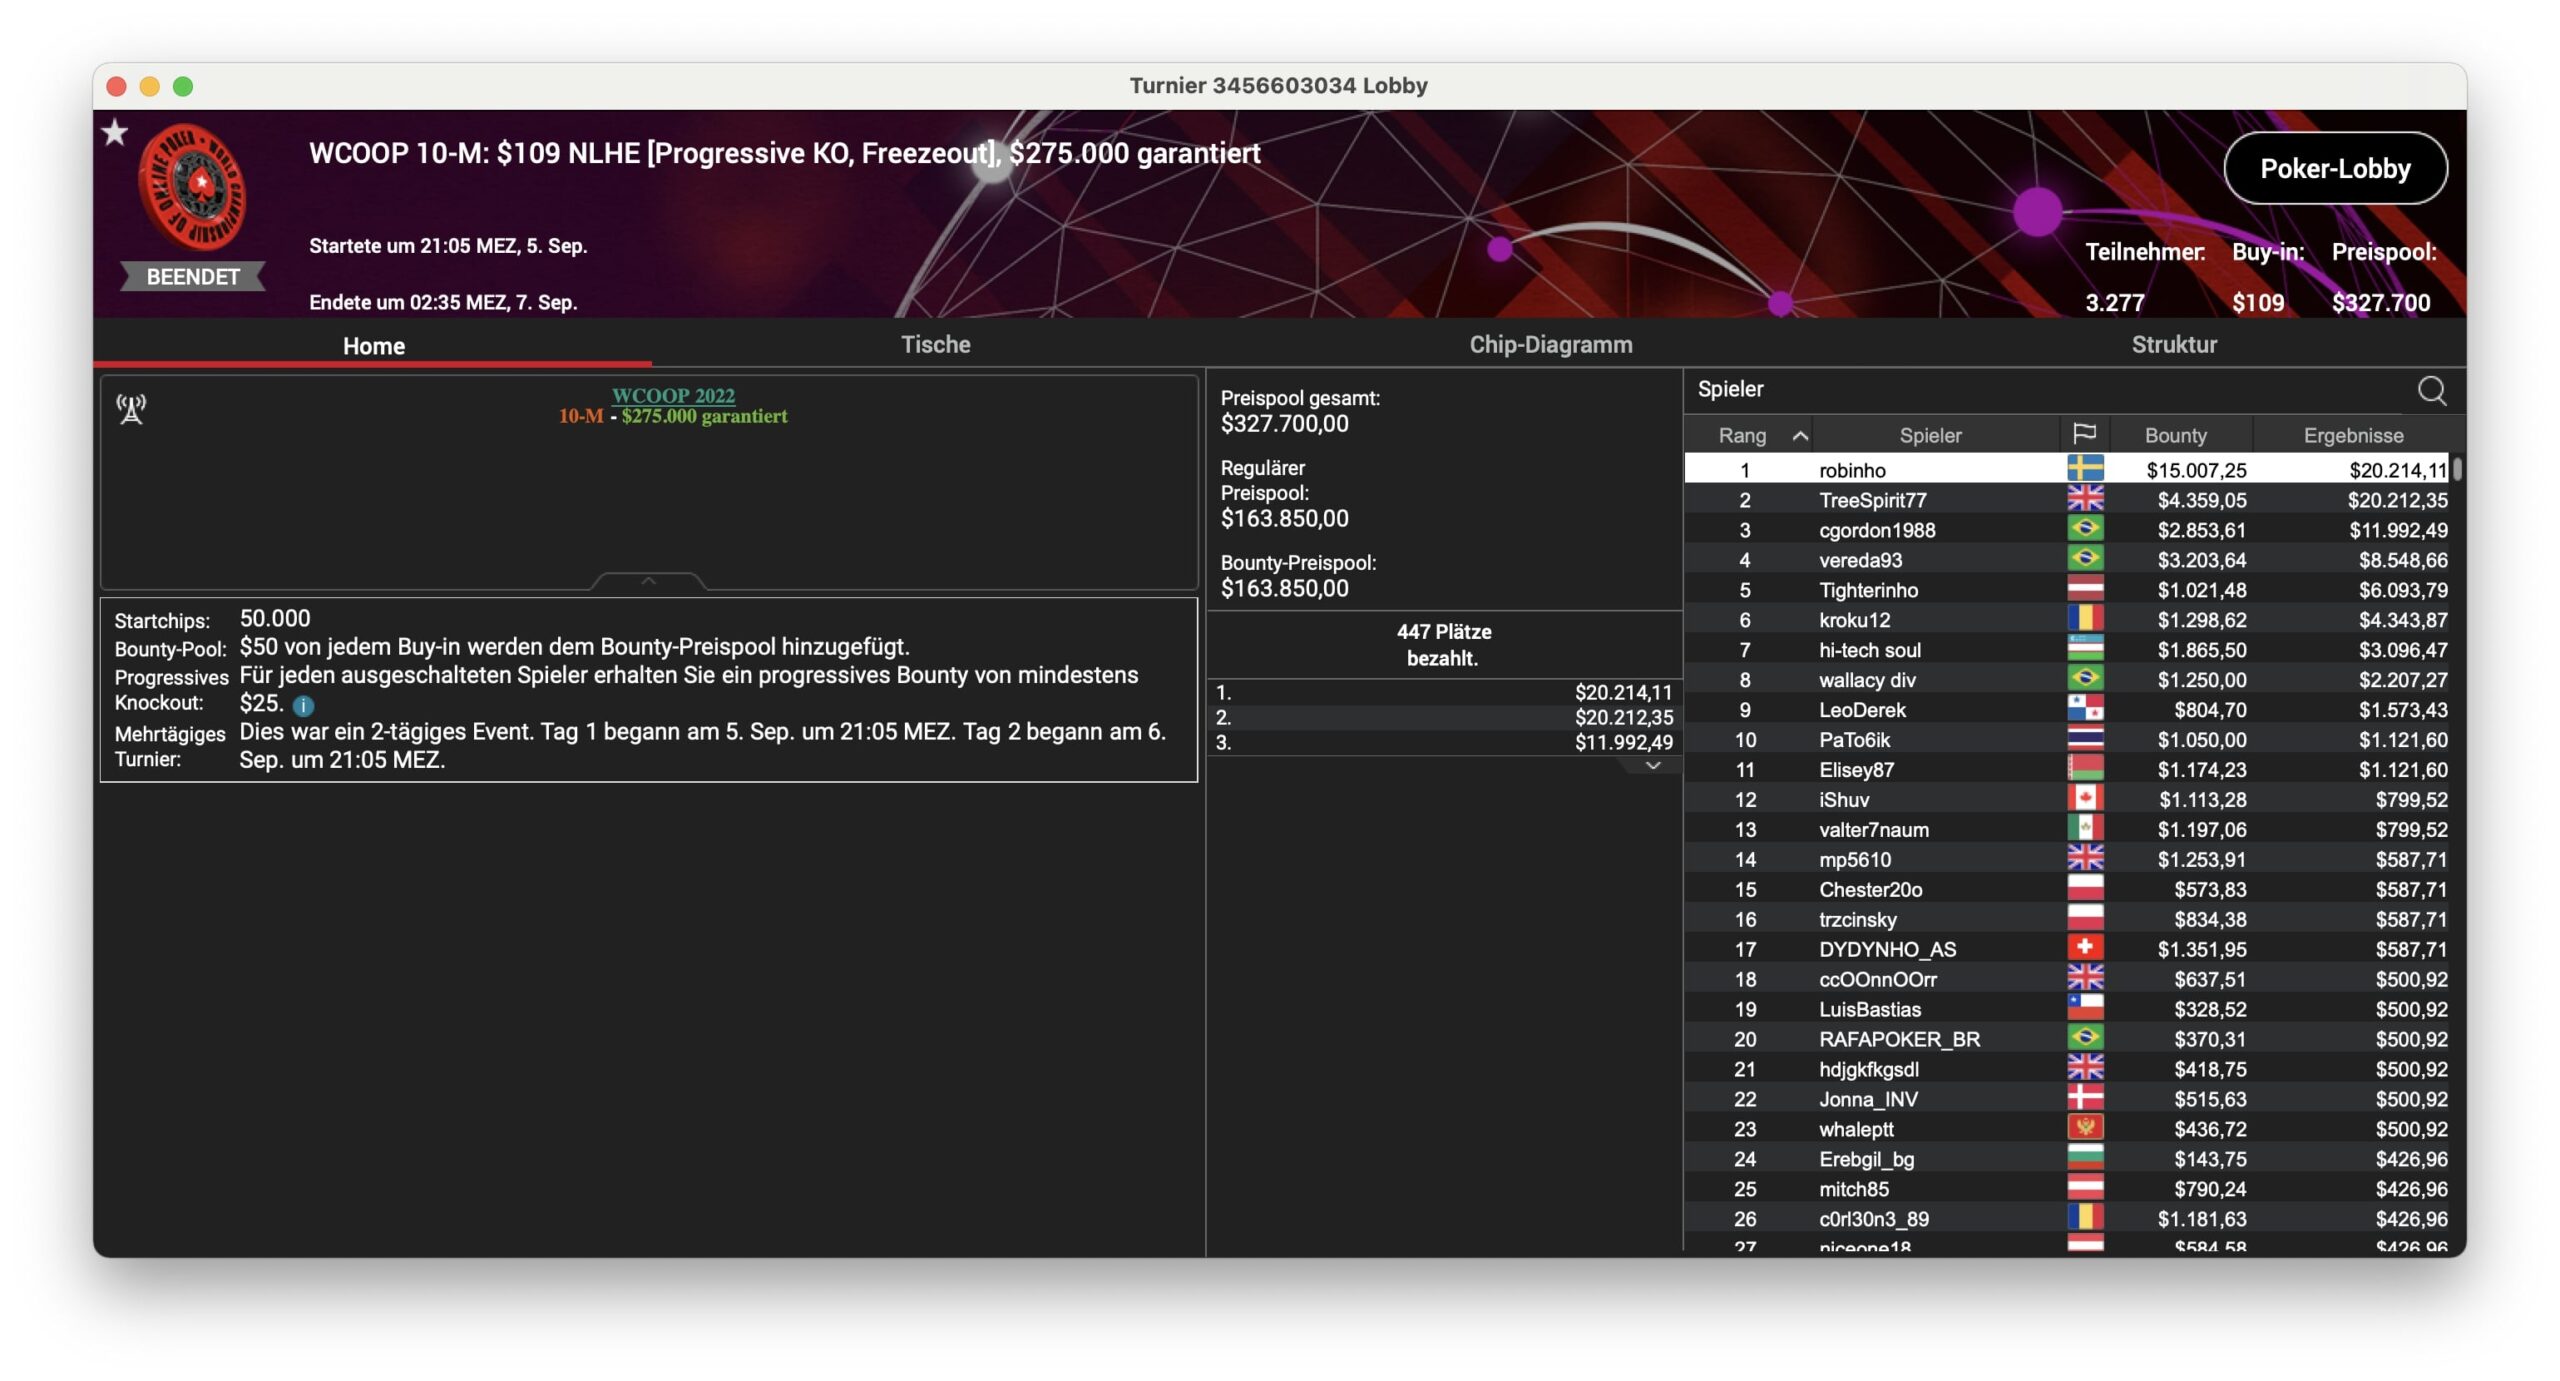Screen dimensions: 2560x1381
Task: Open the player search magnifier
Action: coord(2431,390)
